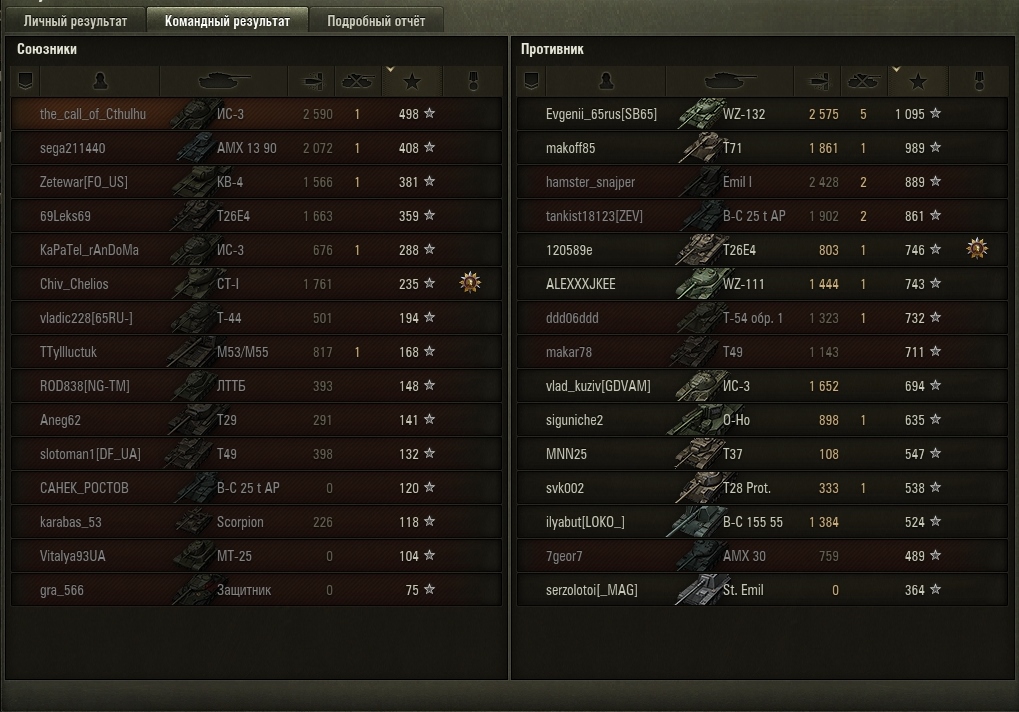The height and width of the screenshot is (712, 1019).
Task: Sort enemies by damage dealt icon
Action: click(x=818, y=81)
